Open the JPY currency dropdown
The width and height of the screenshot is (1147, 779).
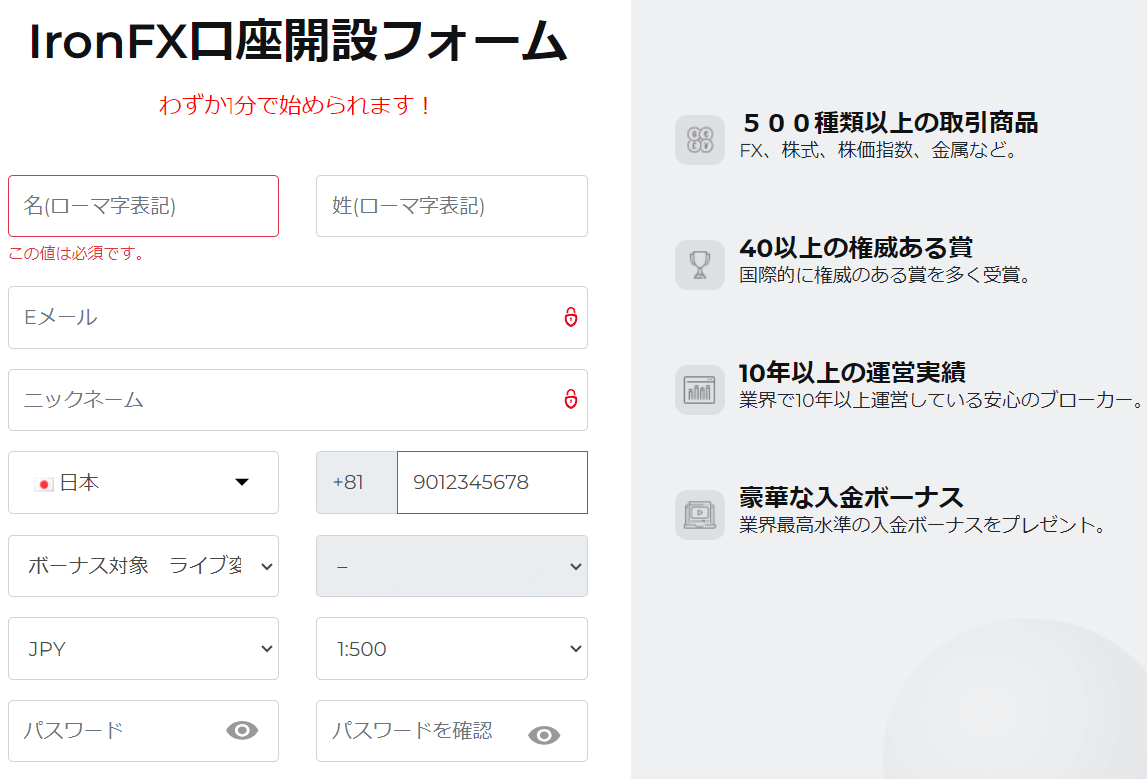coord(143,648)
